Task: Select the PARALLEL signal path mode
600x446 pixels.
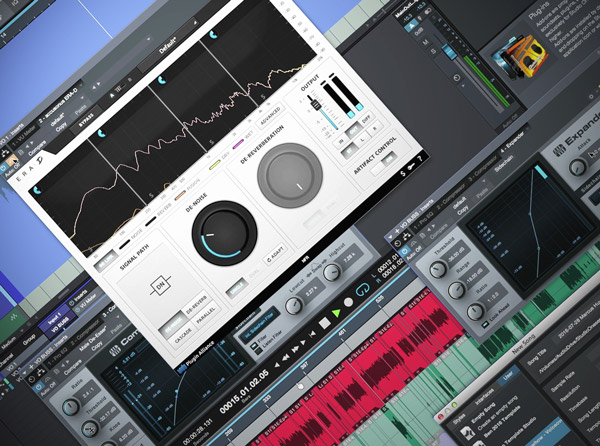Action: click(x=206, y=316)
